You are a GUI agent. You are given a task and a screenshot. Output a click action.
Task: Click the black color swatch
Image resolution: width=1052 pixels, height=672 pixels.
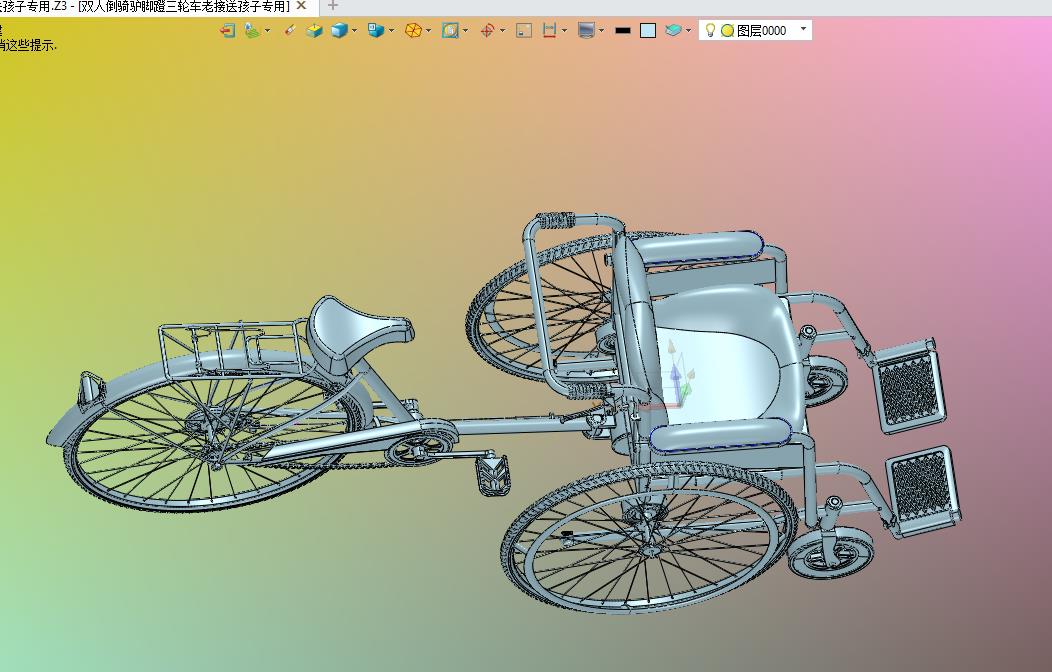pos(622,30)
